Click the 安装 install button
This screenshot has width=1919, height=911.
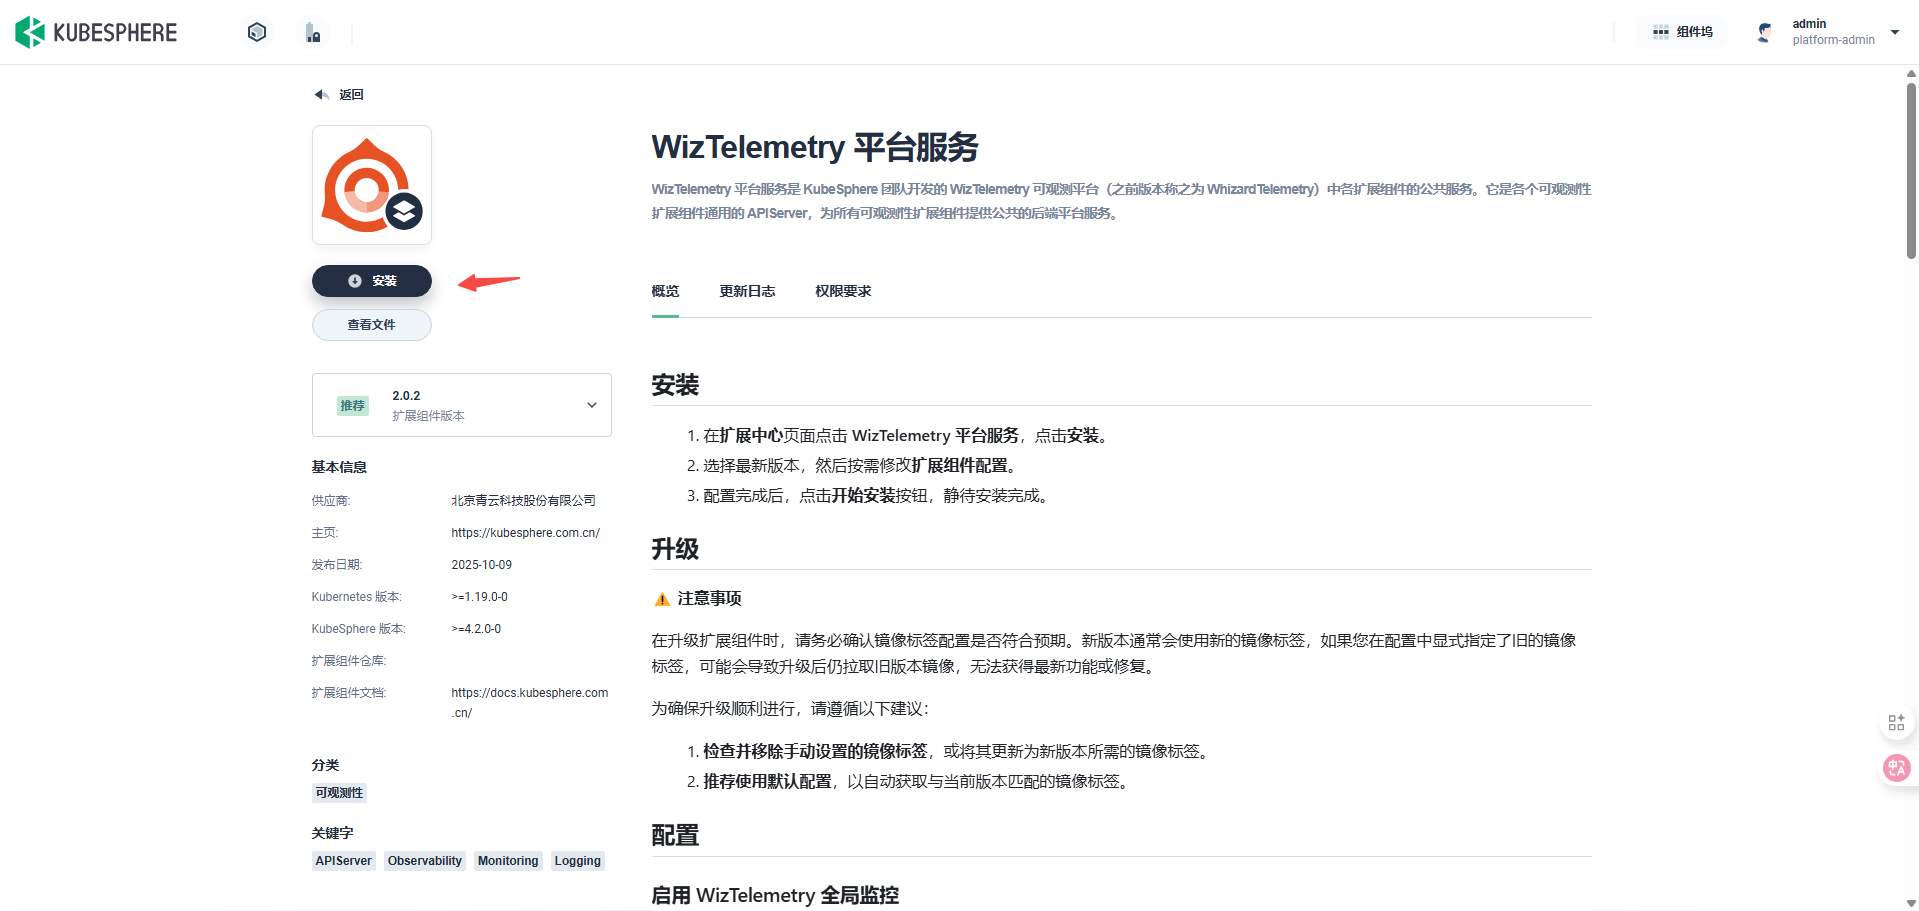click(x=372, y=281)
